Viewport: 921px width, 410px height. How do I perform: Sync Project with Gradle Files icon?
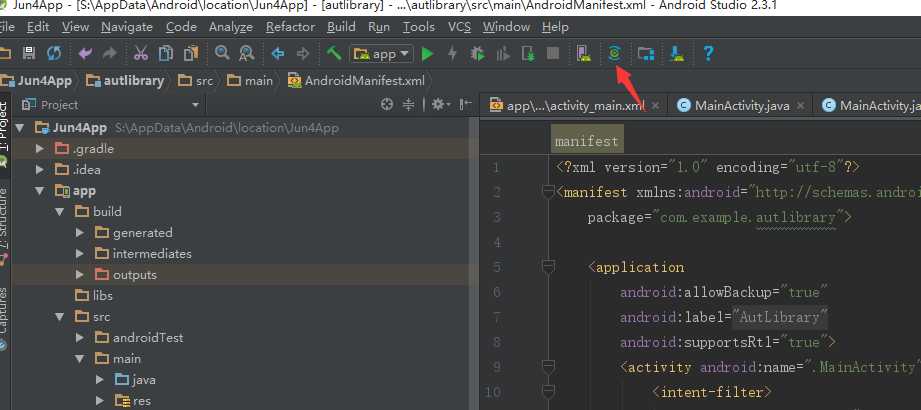click(614, 55)
